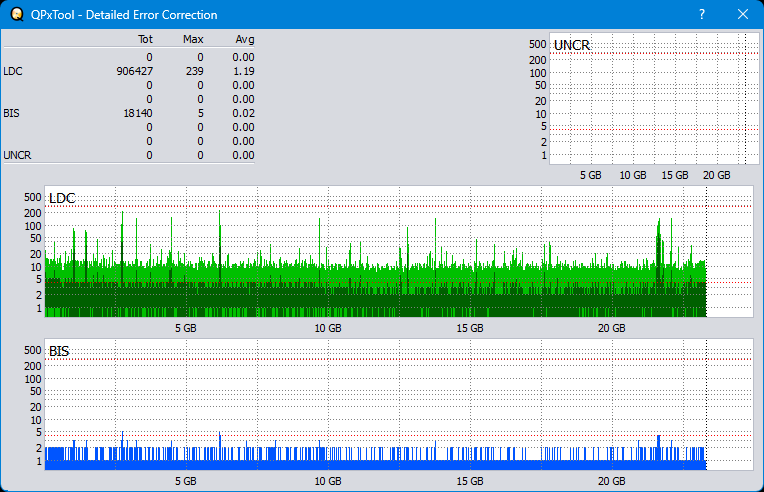This screenshot has height=492, width=764.
Task: Click the 5 GB label under LDC graph
Action: coord(186,328)
